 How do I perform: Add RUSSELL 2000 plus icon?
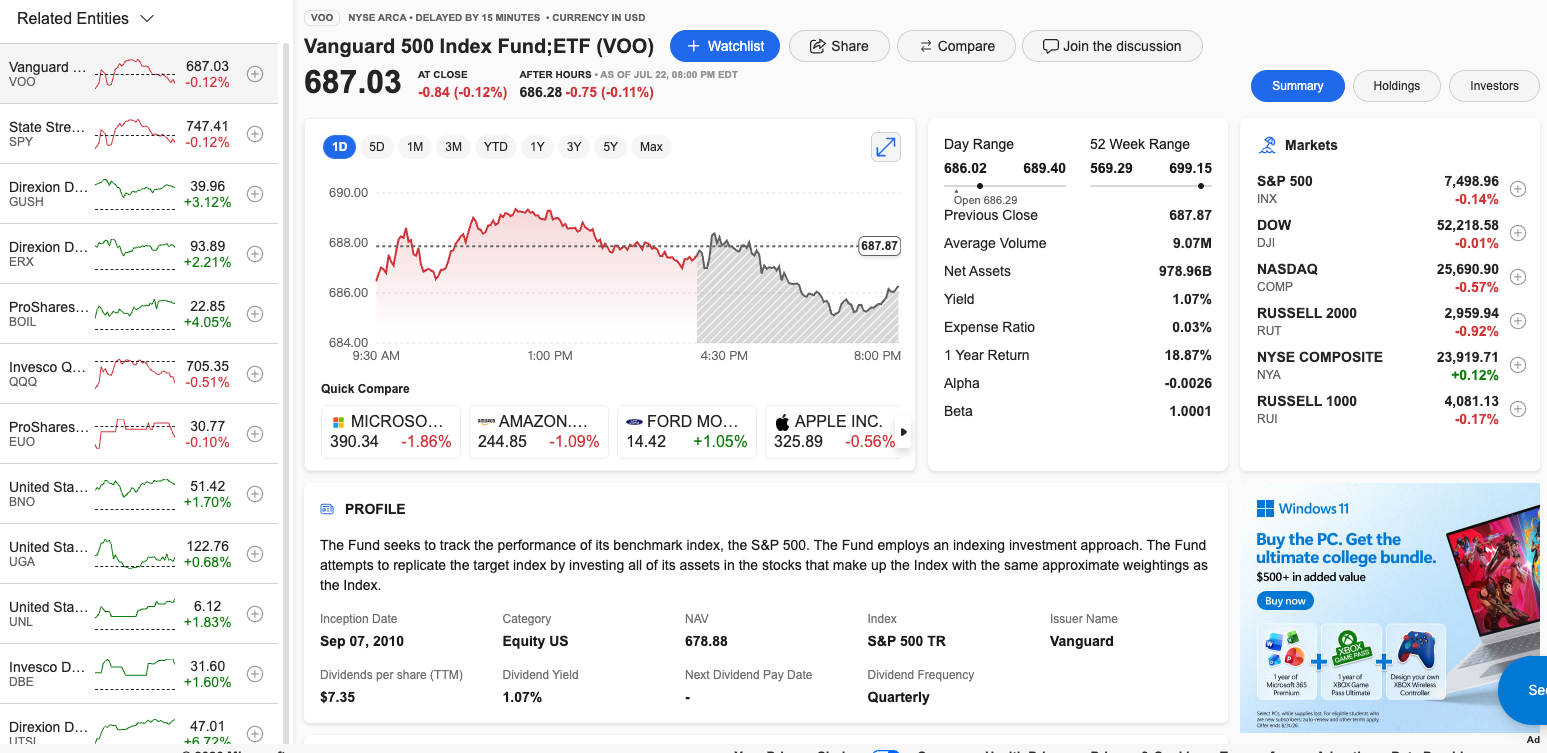[1518, 321]
